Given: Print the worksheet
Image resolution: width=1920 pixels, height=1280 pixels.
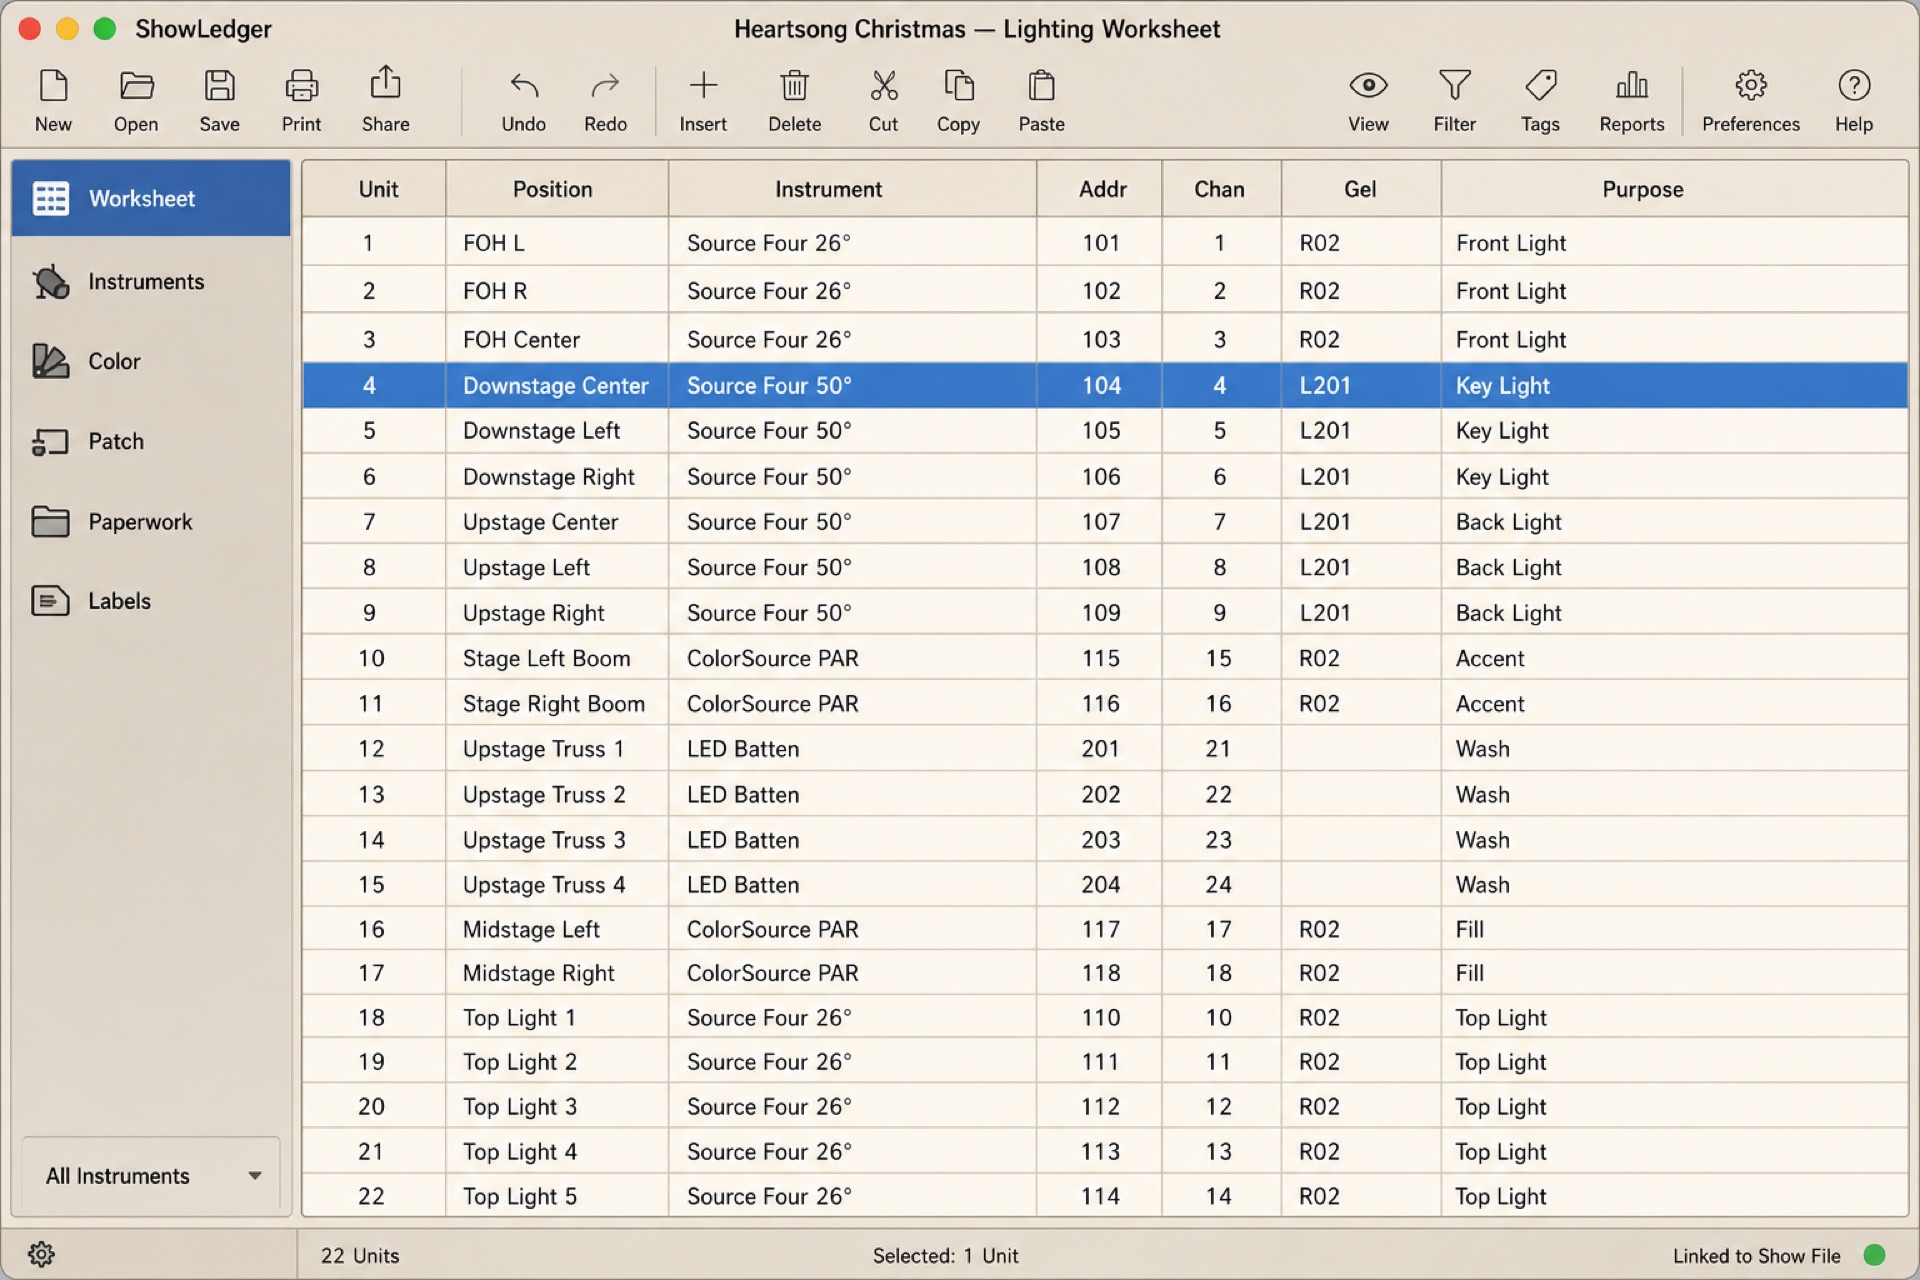Looking at the screenshot, I should [x=301, y=100].
